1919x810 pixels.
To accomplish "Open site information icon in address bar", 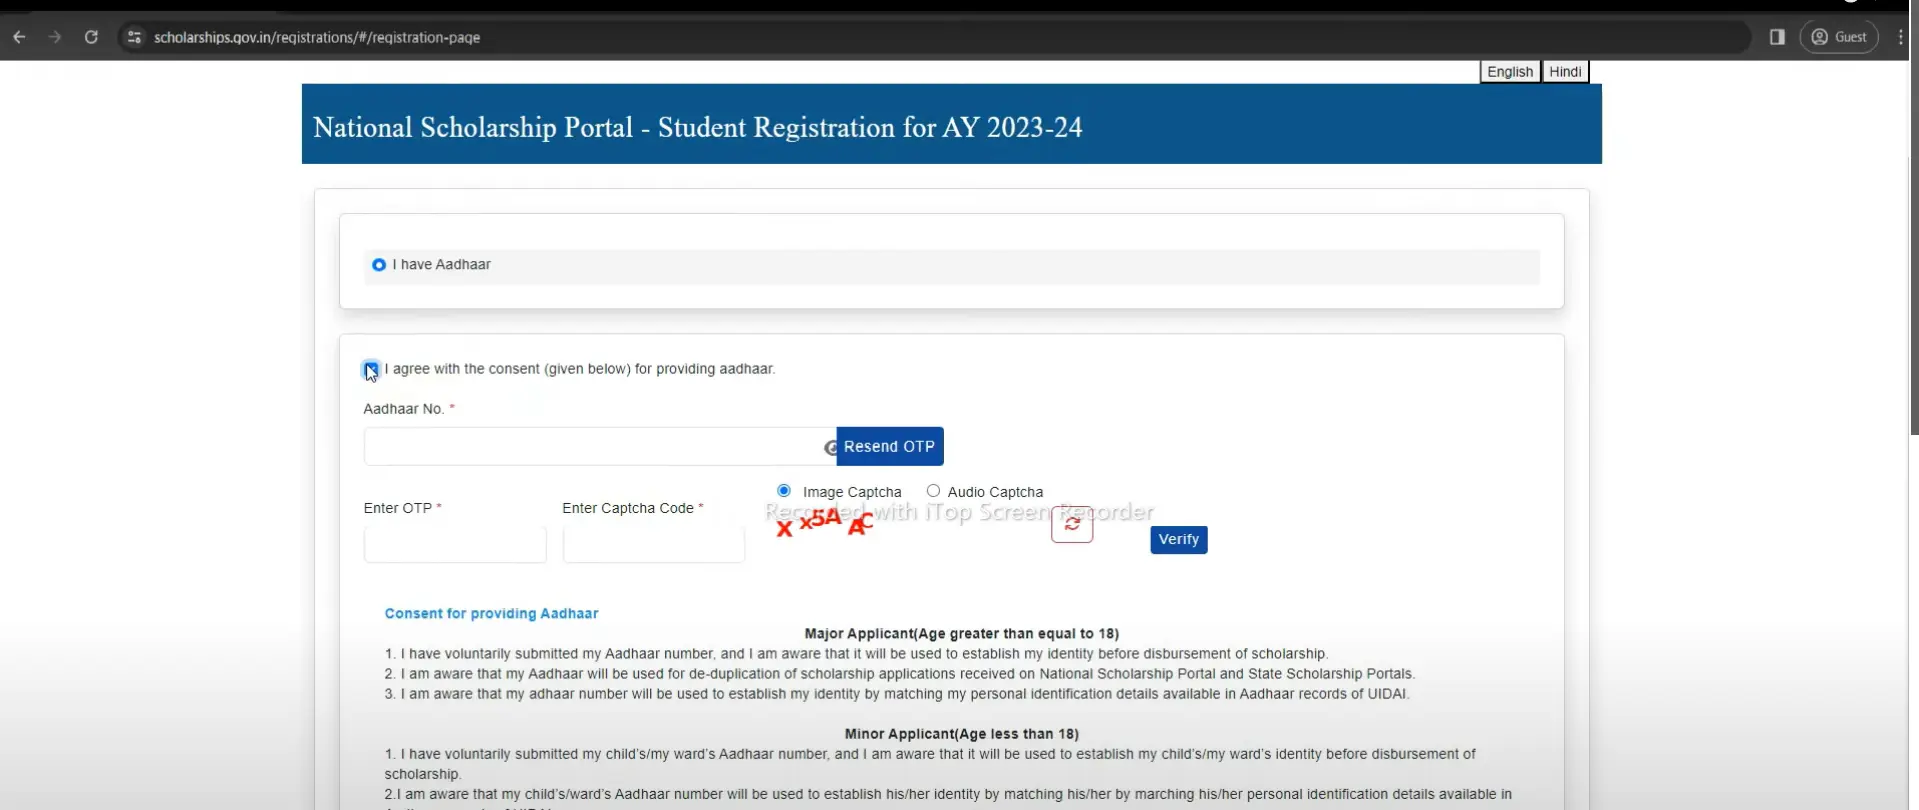I will pyautogui.click(x=134, y=37).
